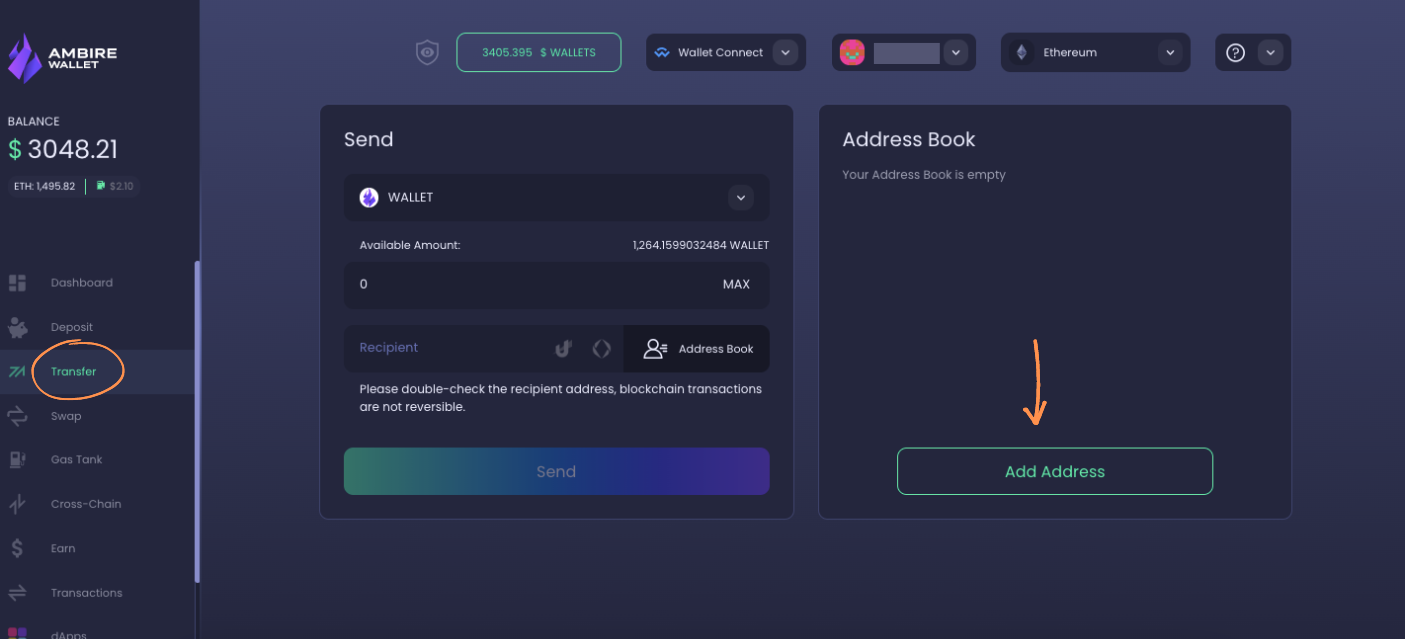Navigate to Gas Tank
The height and width of the screenshot is (639, 1405).
[77, 459]
